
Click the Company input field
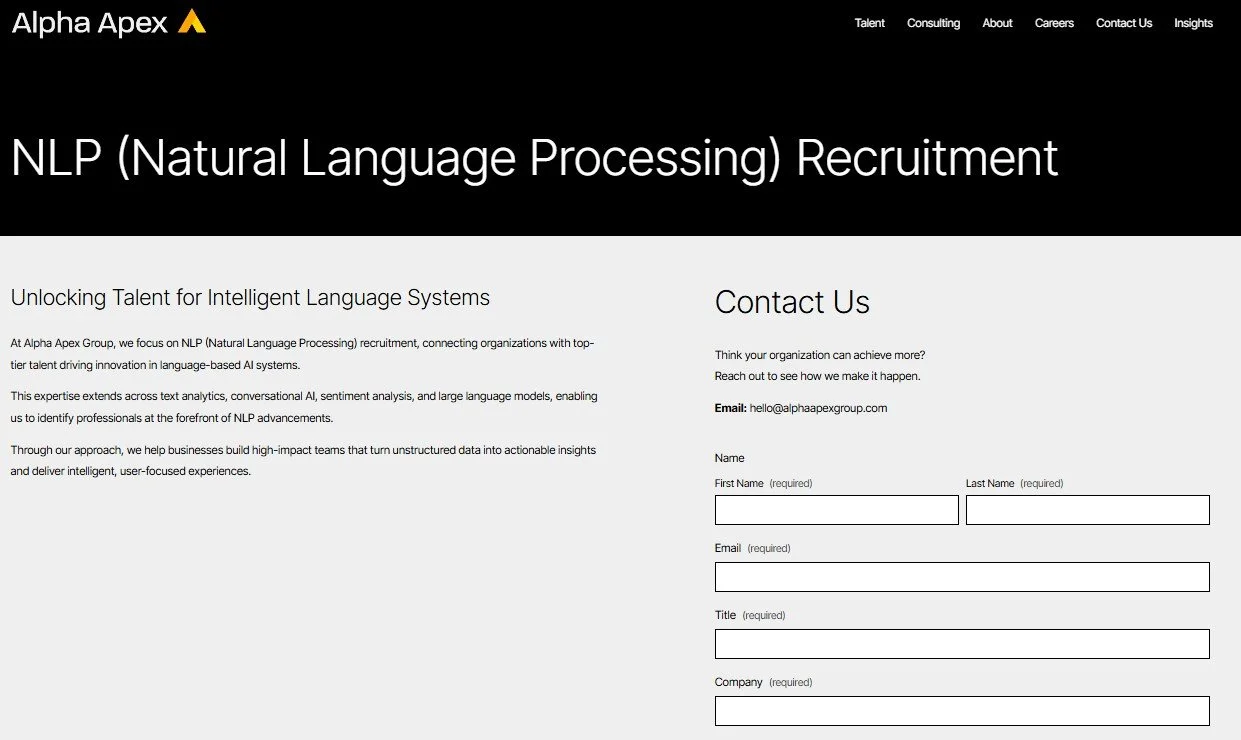[962, 711]
